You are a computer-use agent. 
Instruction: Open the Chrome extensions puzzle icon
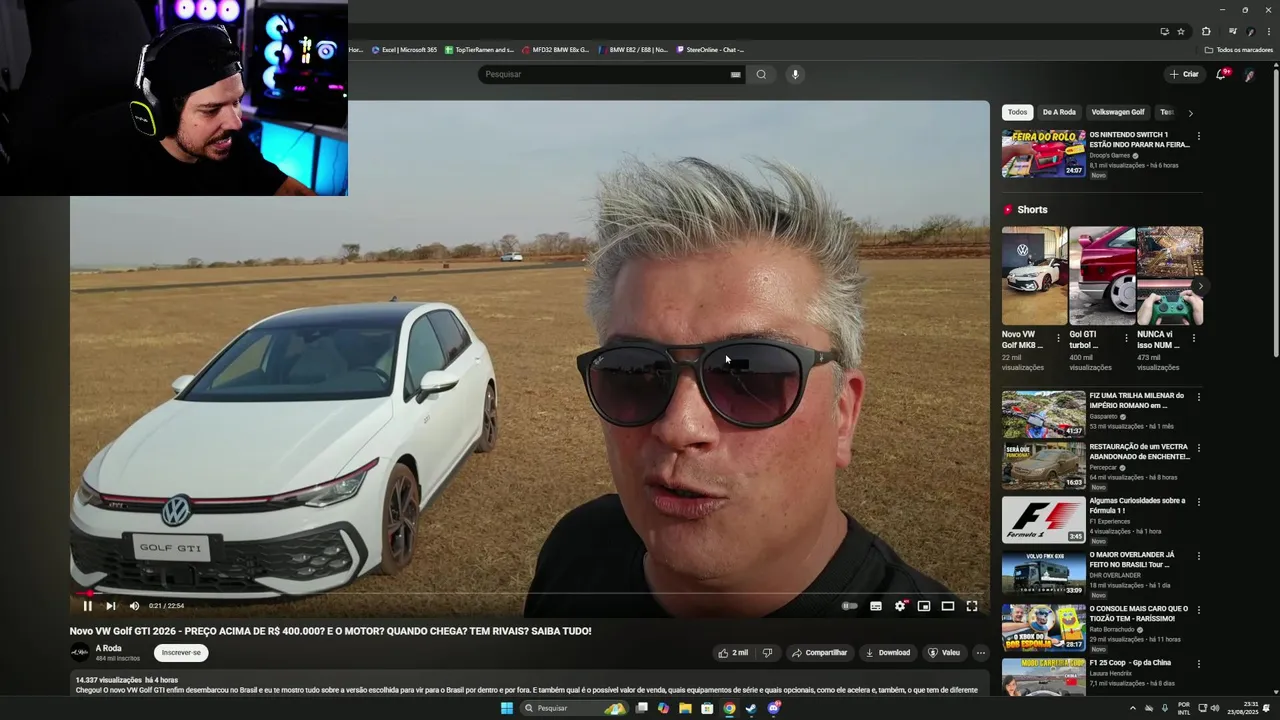coord(1206,31)
